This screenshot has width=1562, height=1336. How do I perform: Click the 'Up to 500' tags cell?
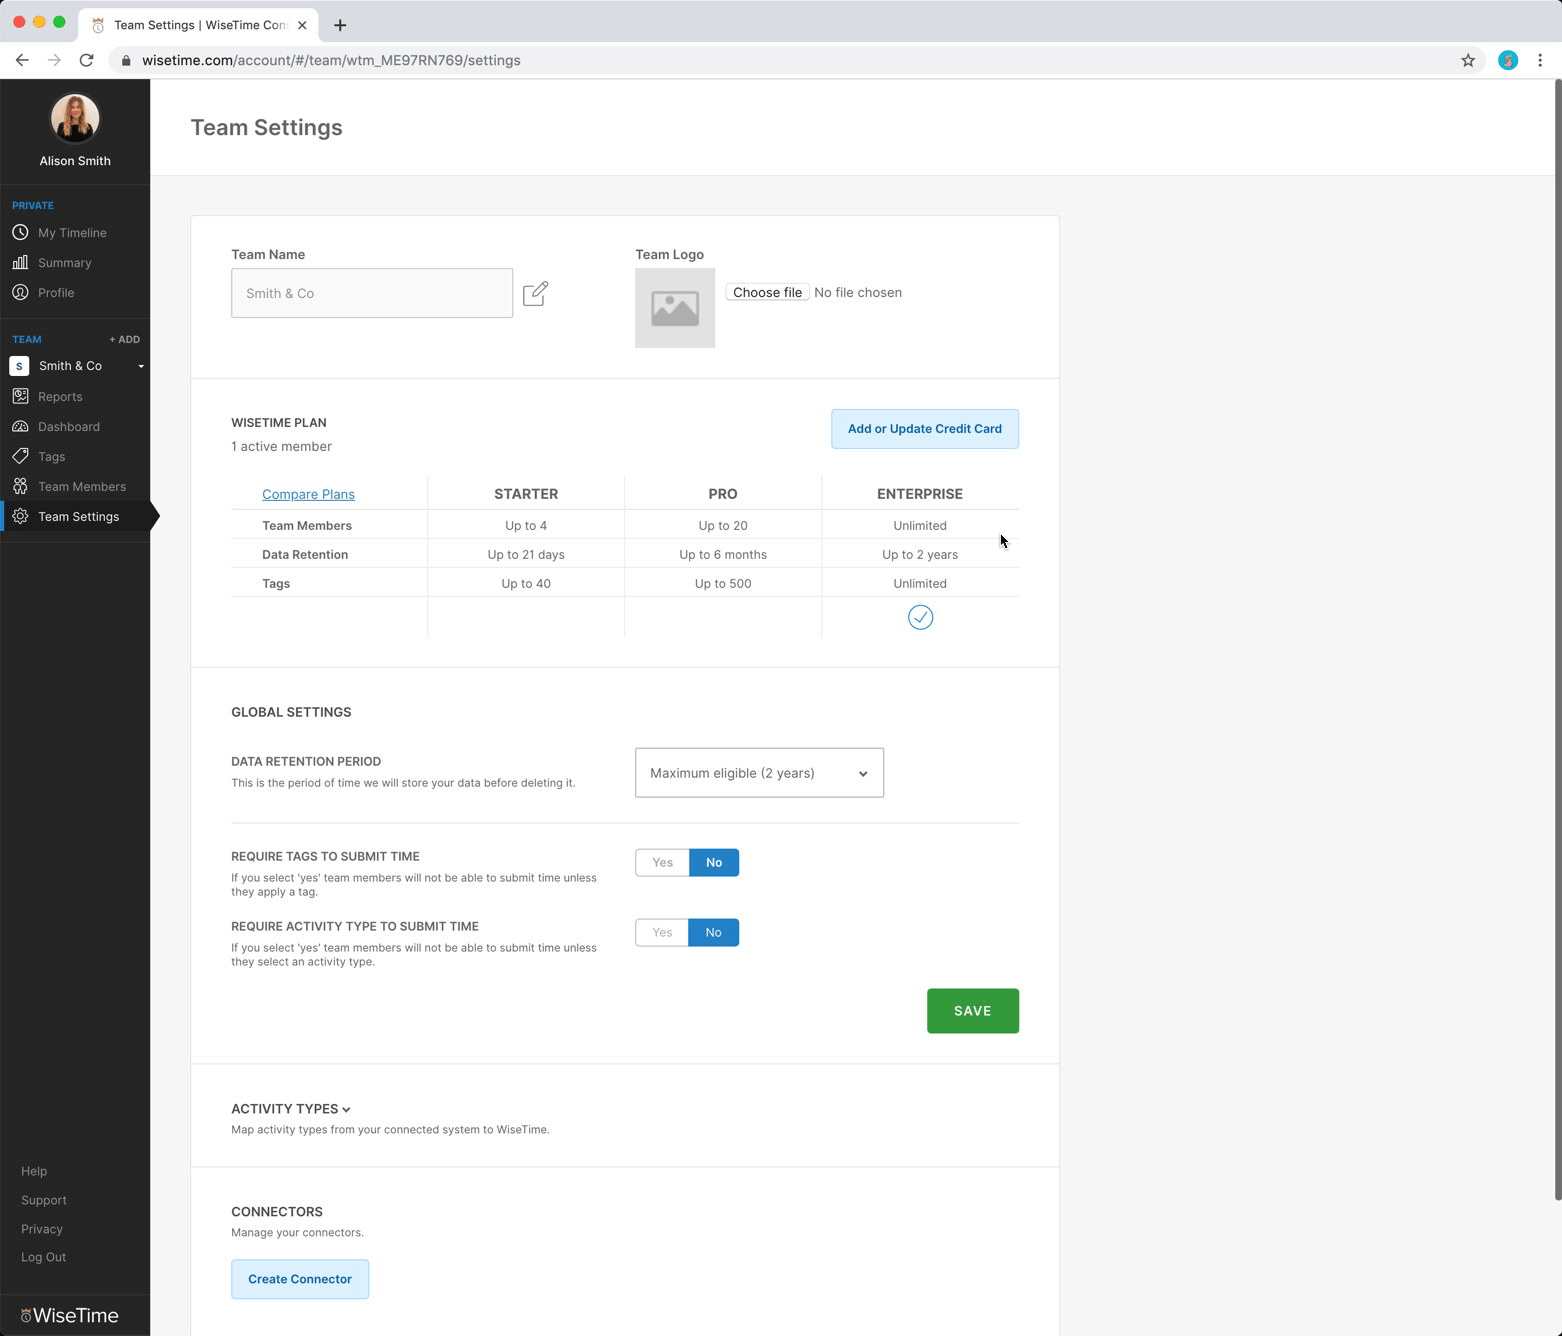[x=723, y=583]
